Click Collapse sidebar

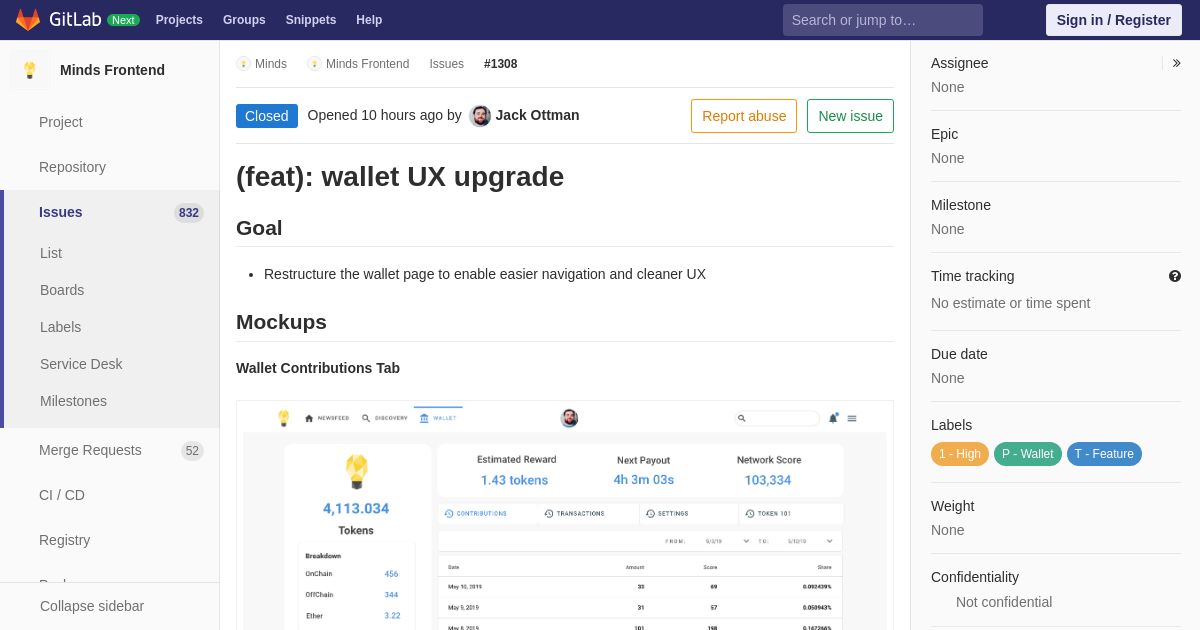click(x=92, y=606)
